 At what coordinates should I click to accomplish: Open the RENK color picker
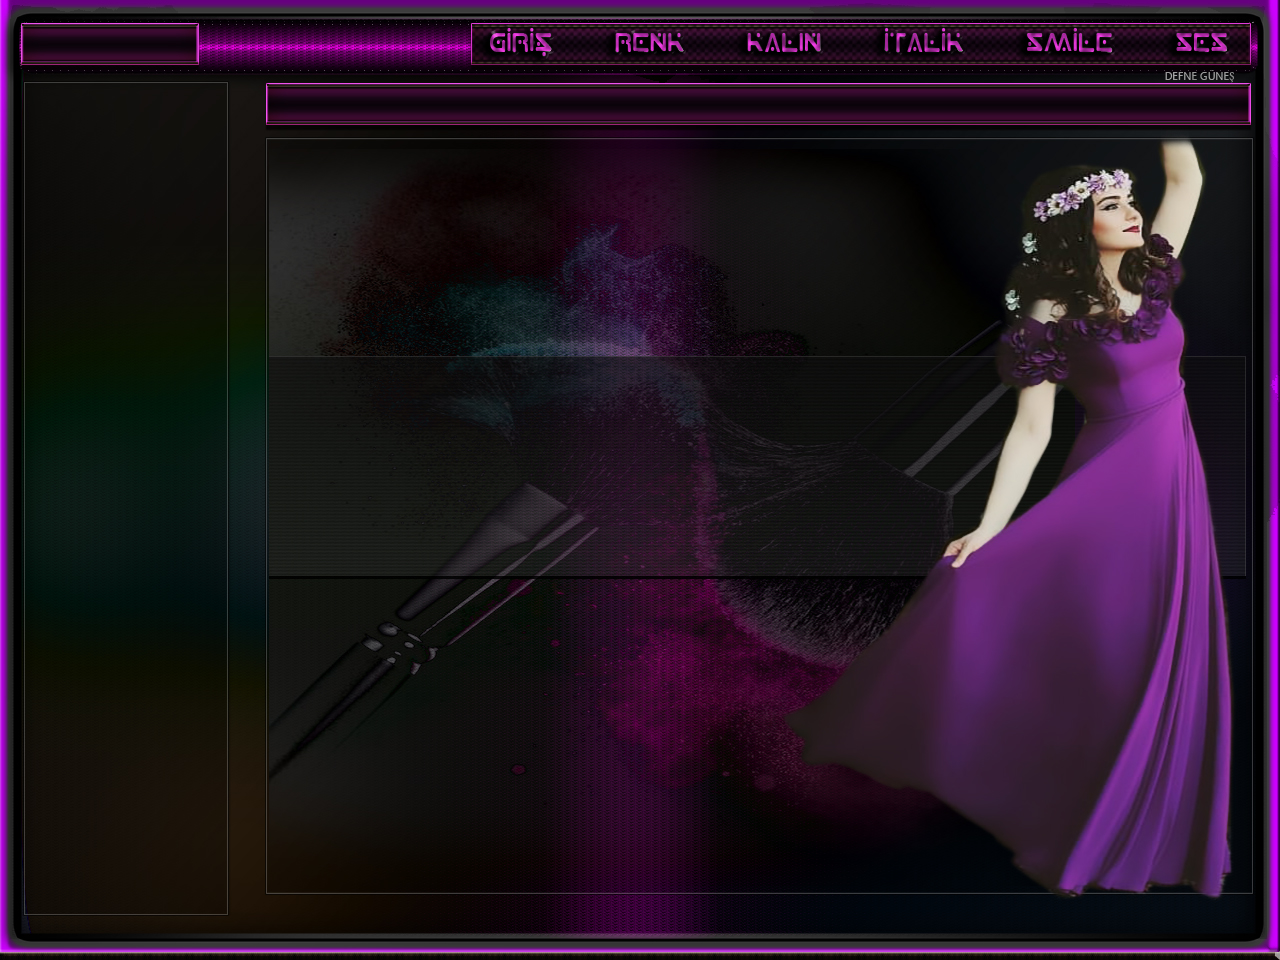point(649,43)
